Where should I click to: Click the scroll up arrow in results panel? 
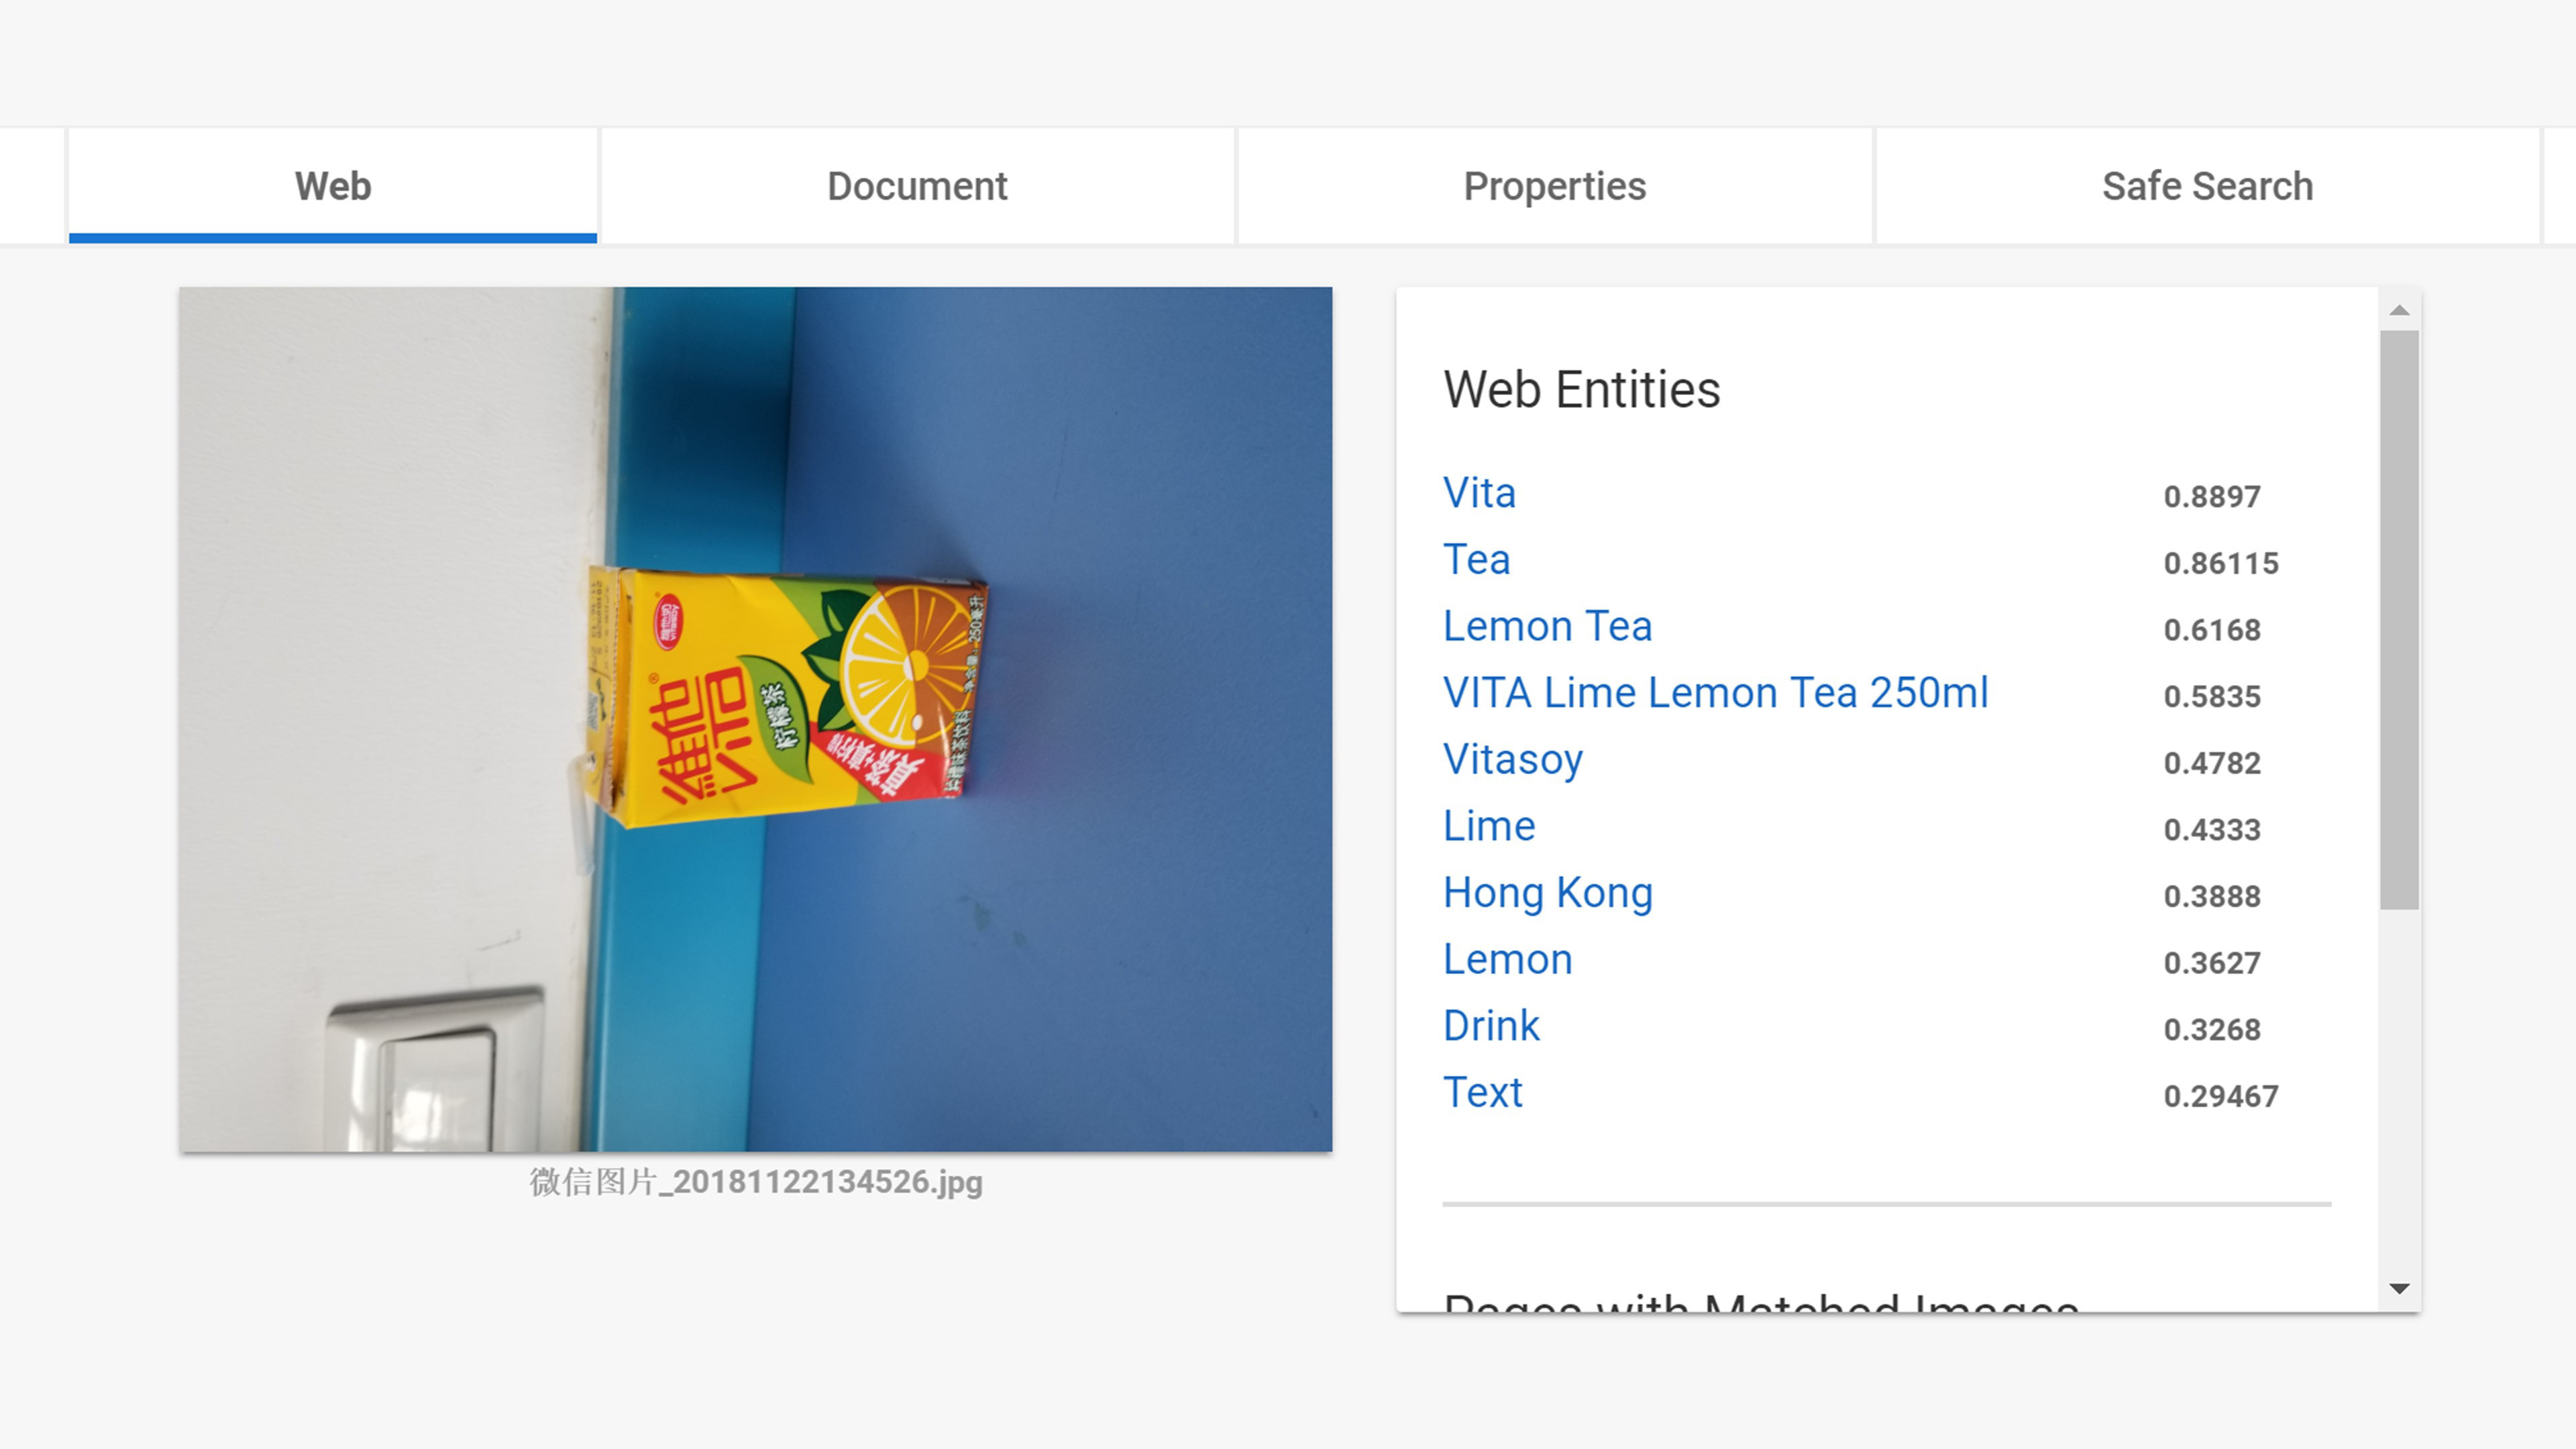point(2398,311)
